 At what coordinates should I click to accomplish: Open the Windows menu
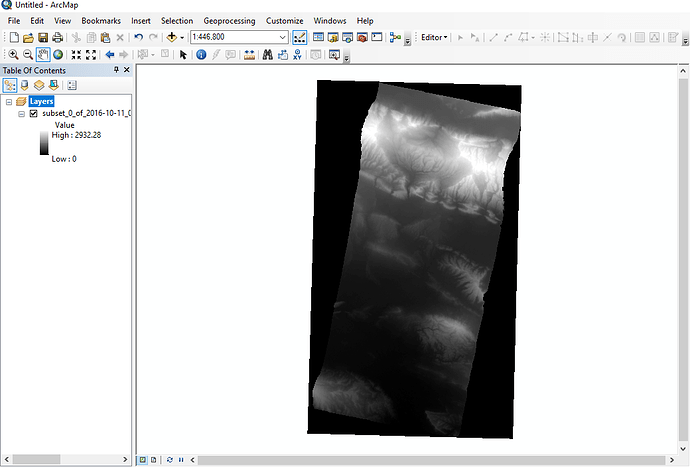coord(330,21)
